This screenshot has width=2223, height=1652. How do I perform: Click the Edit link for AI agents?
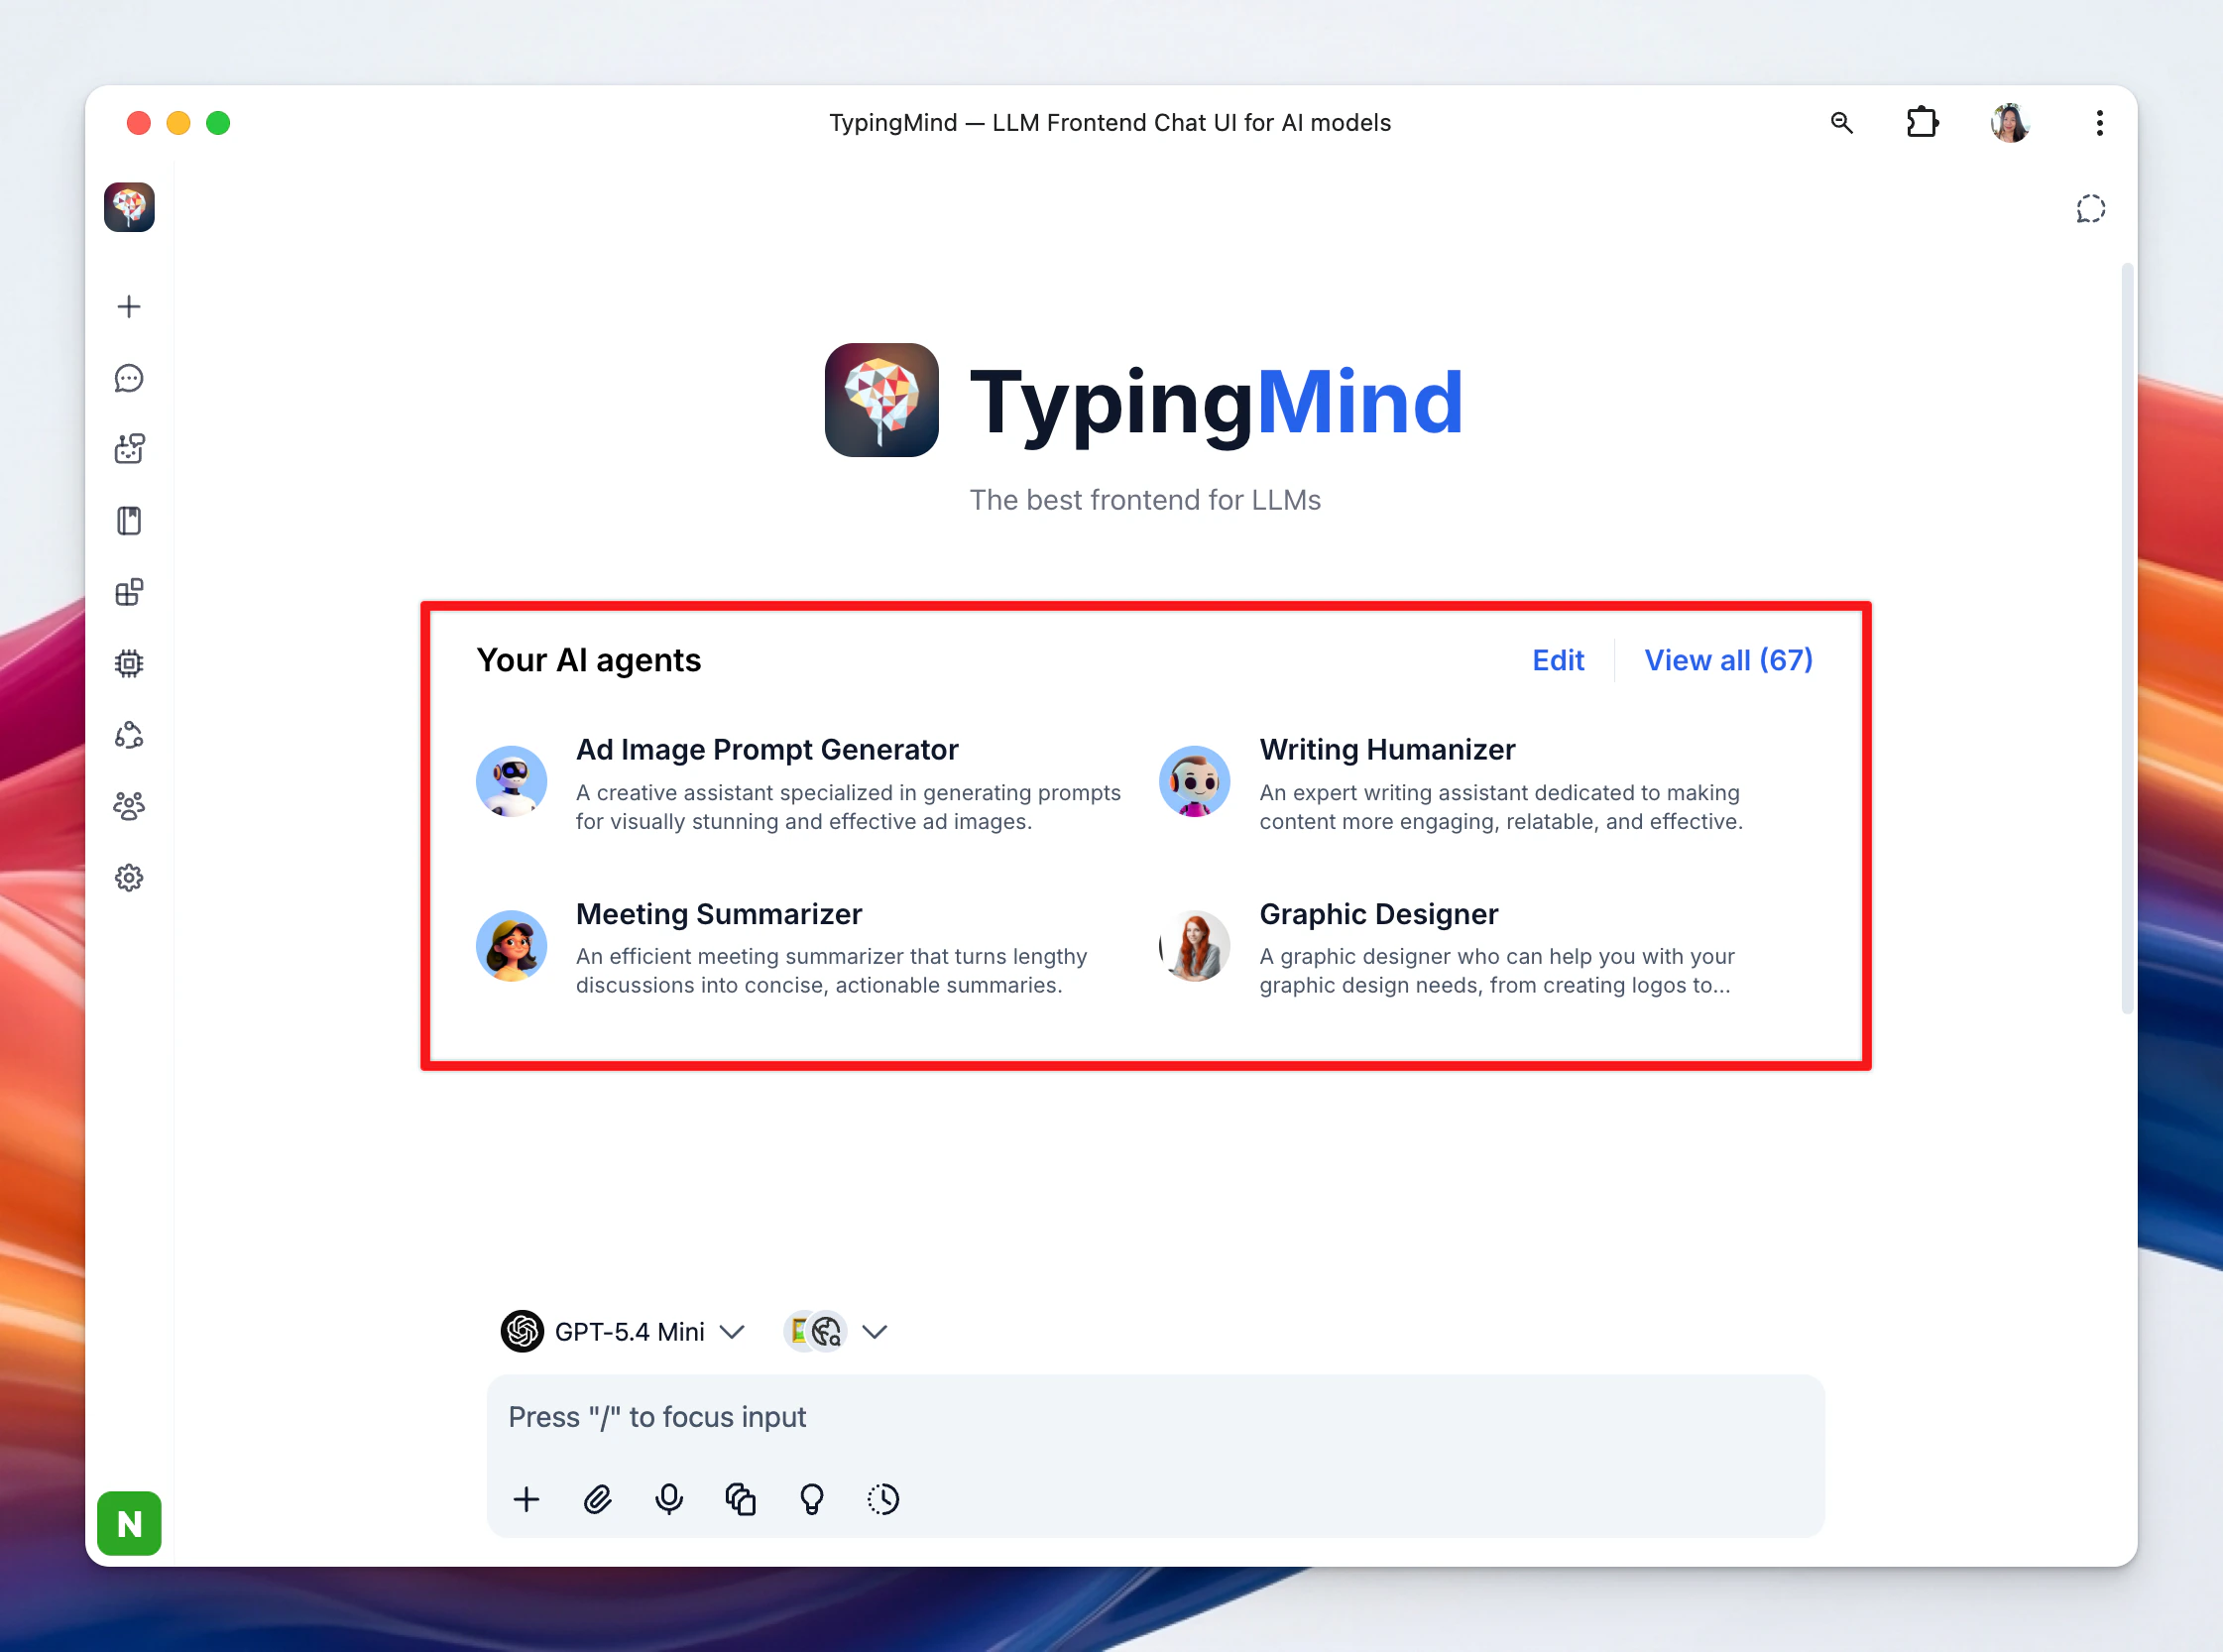[1558, 660]
